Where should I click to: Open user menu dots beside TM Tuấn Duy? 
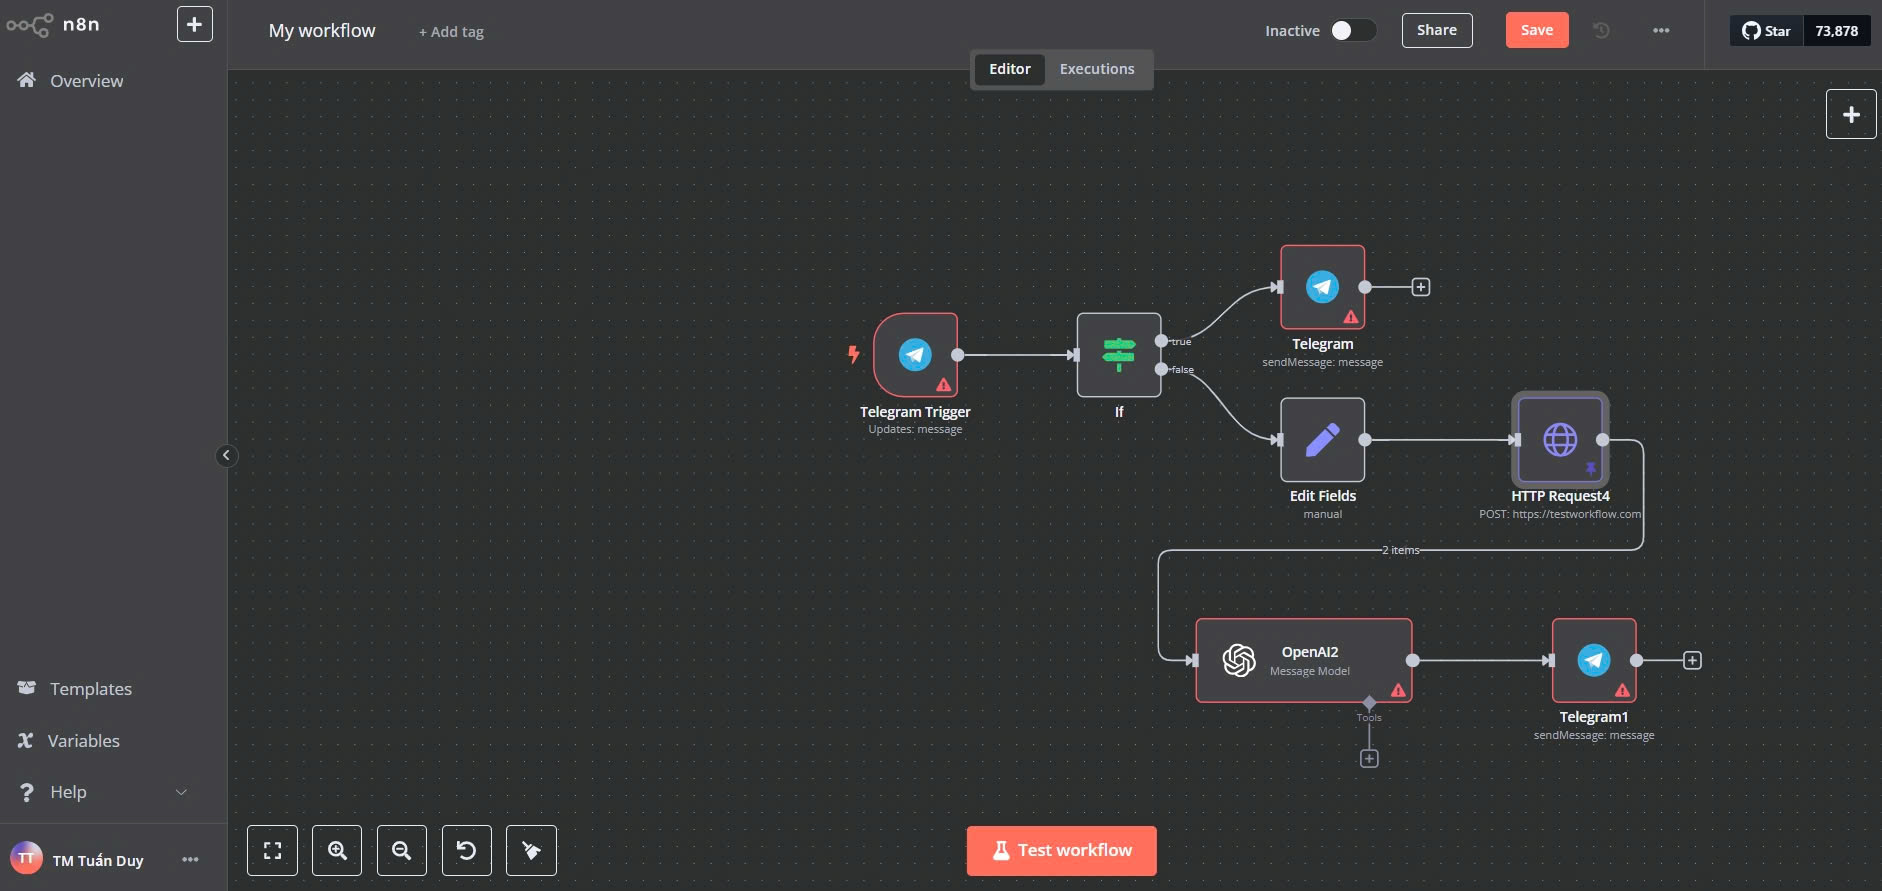pyautogui.click(x=190, y=860)
